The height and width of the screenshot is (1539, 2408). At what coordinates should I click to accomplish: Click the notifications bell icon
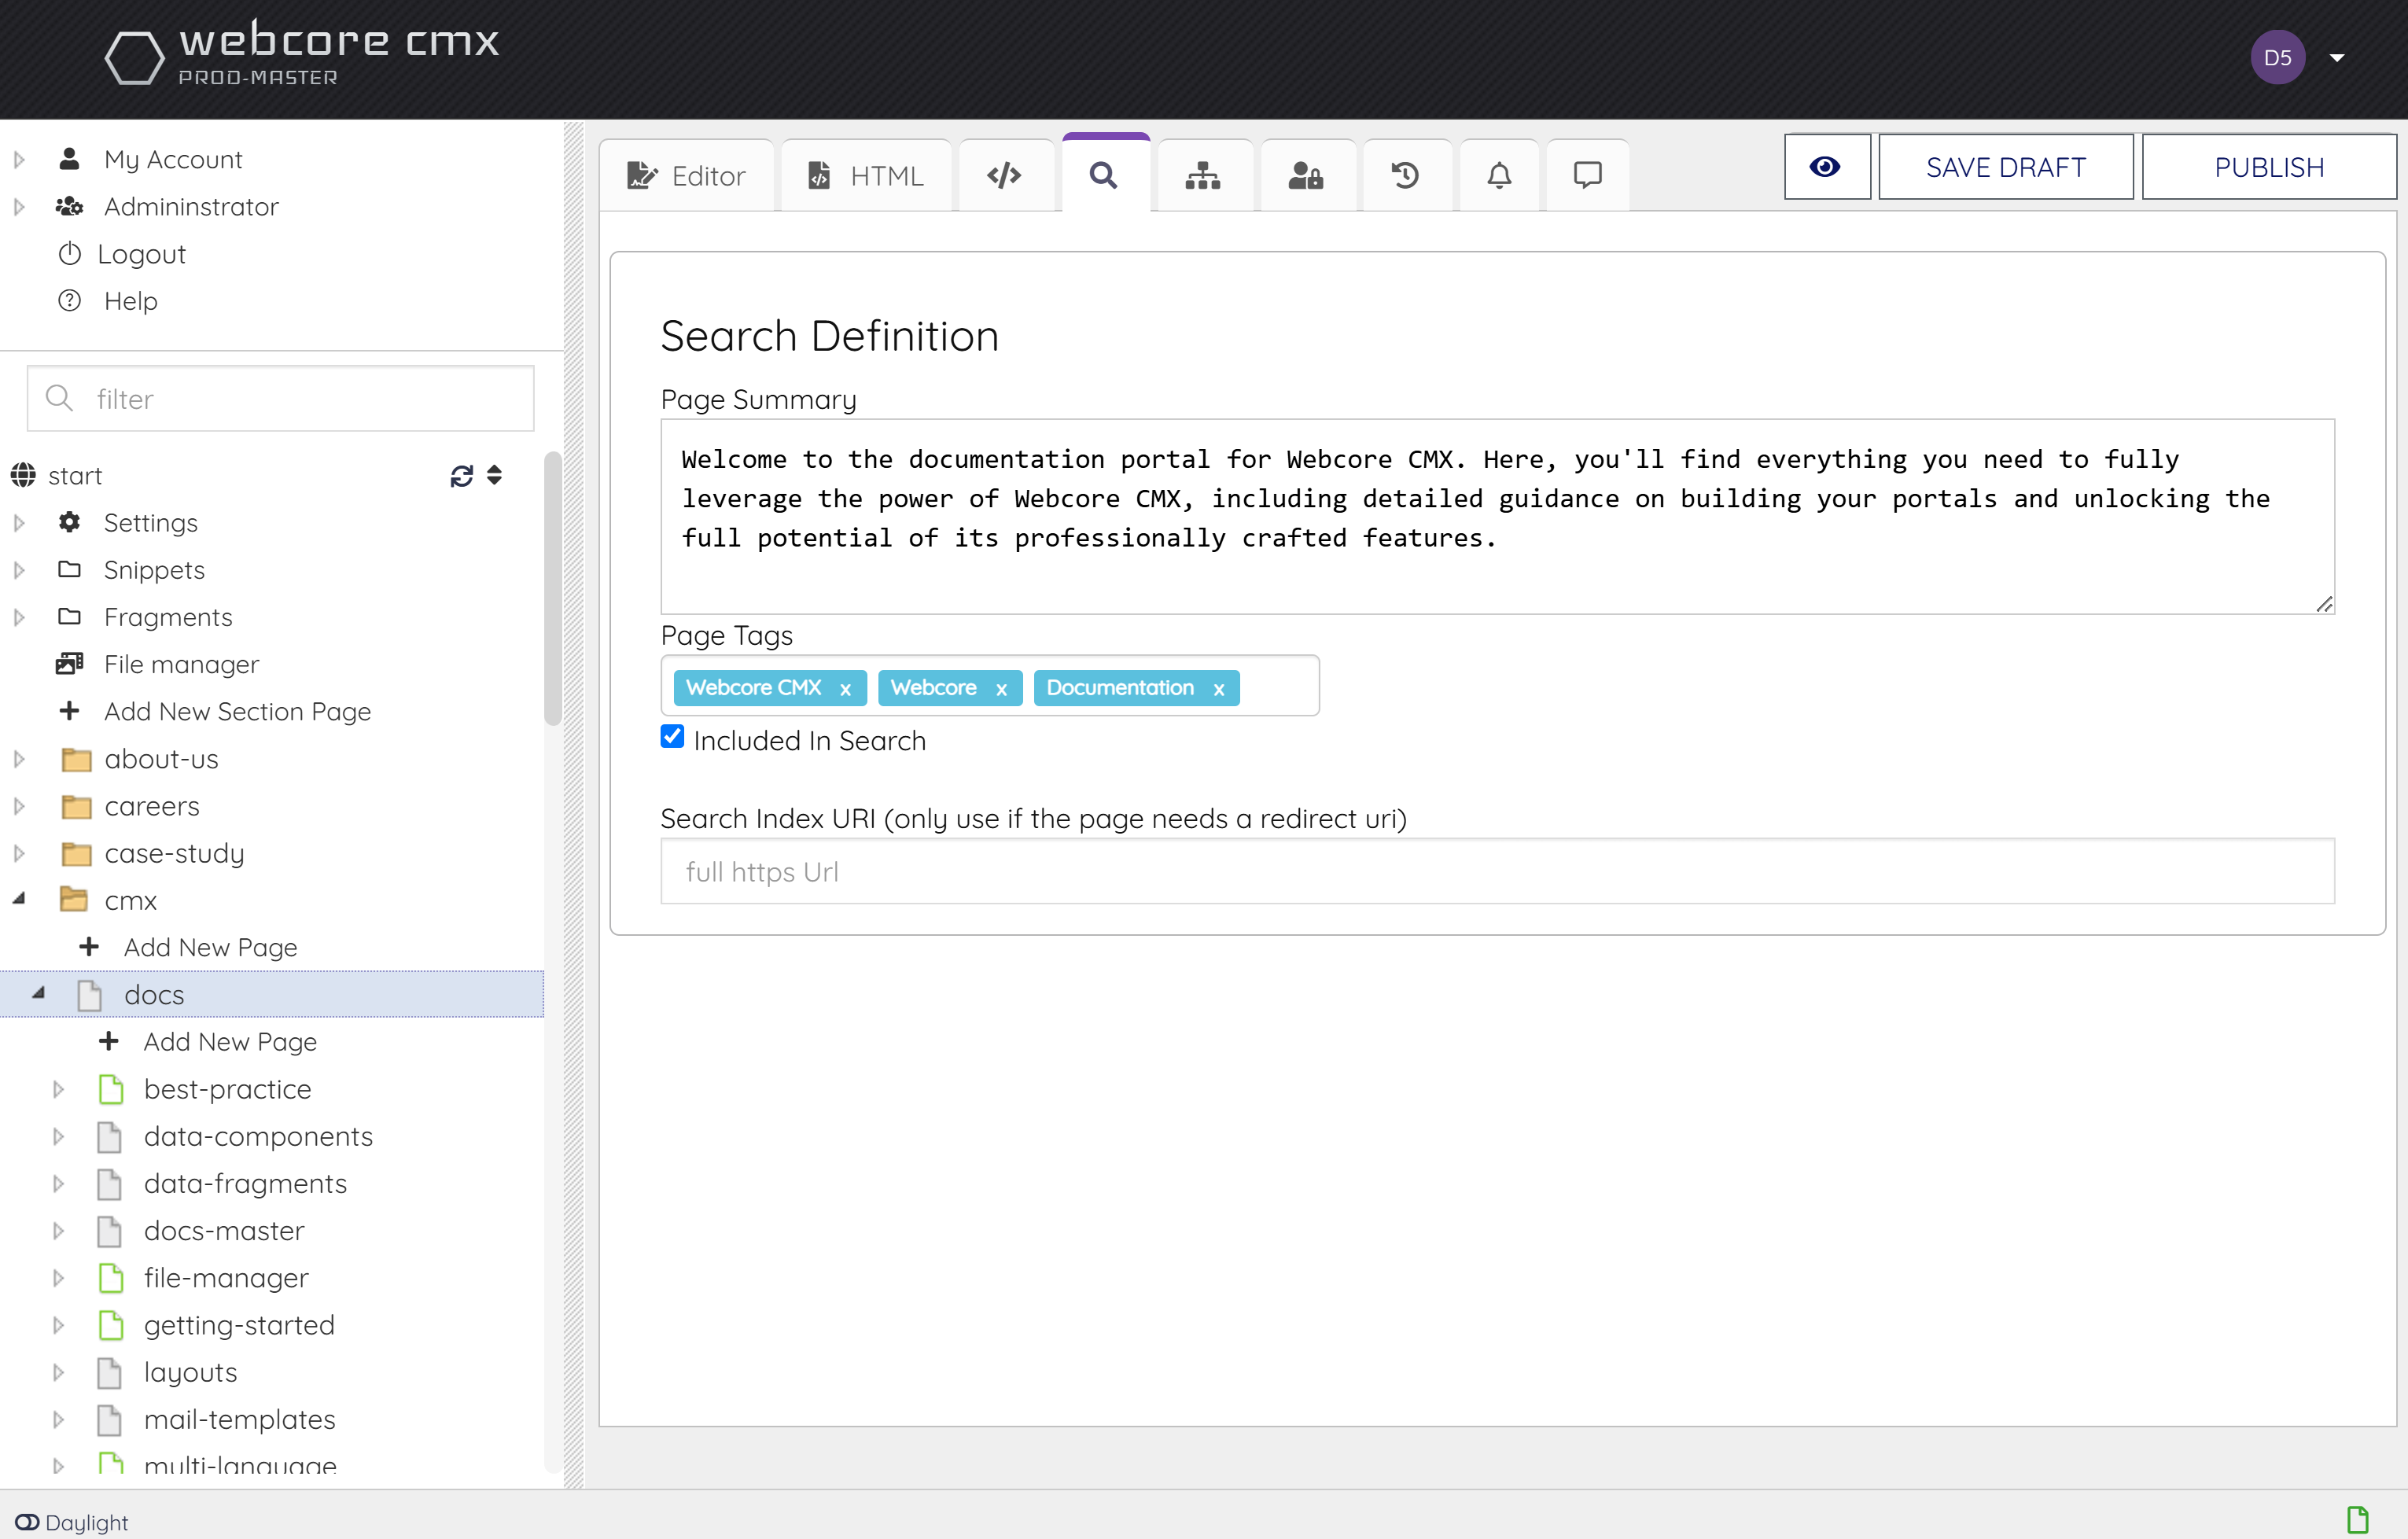coord(1499,174)
